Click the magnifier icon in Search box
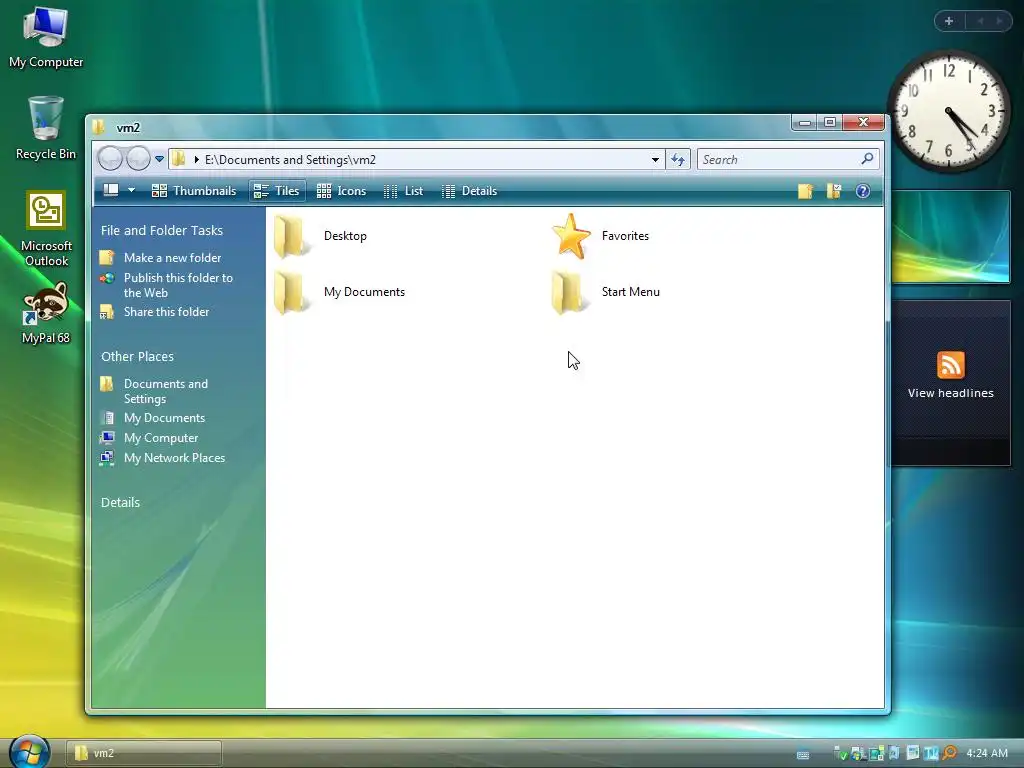1024x768 pixels. coord(867,159)
